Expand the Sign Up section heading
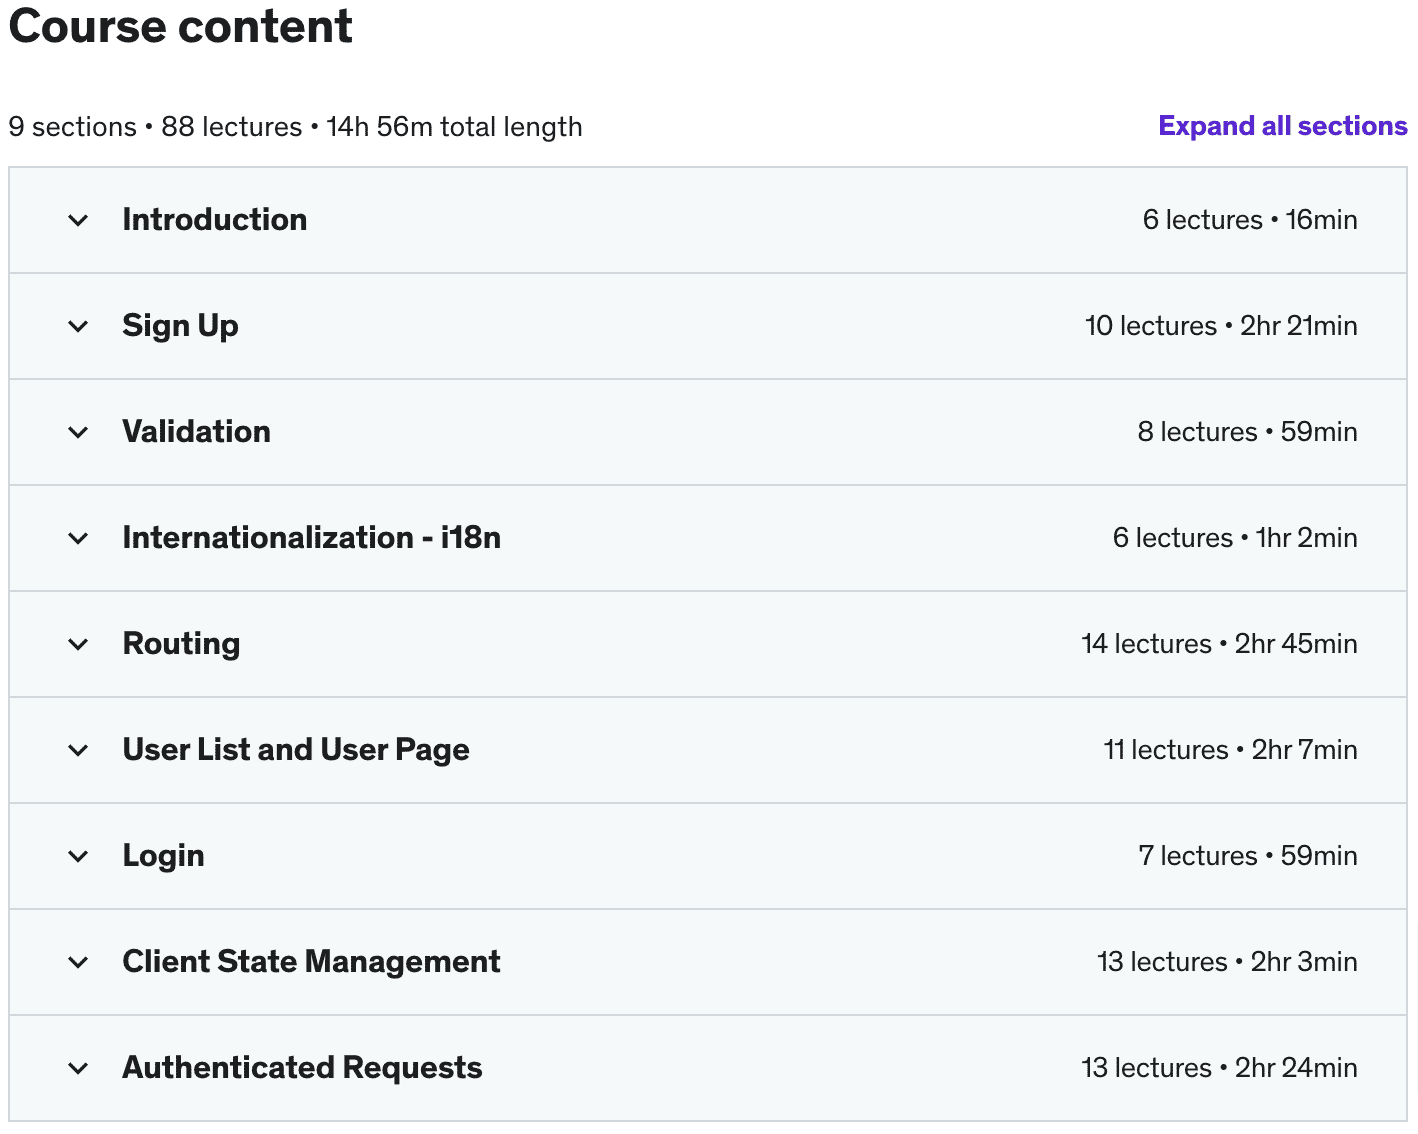This screenshot has width=1418, height=1134. click(180, 326)
